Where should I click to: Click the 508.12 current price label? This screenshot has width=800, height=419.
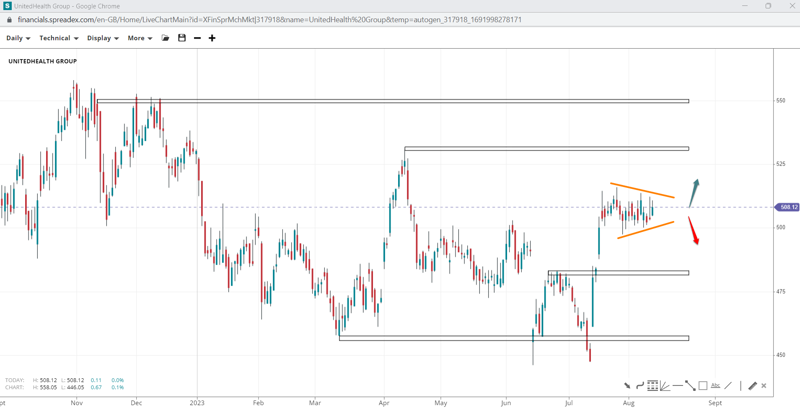coord(788,207)
